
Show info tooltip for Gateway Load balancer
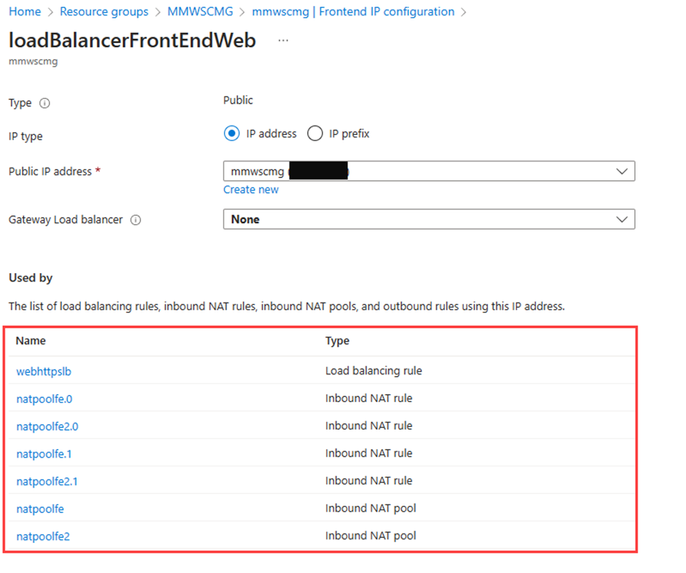tap(136, 220)
